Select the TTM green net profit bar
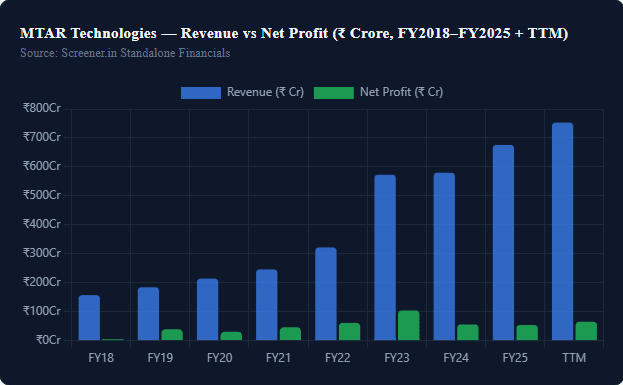 [x=586, y=331]
